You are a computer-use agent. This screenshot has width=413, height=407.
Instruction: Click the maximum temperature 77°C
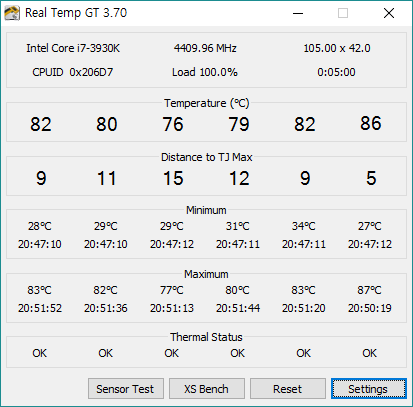coord(172,290)
